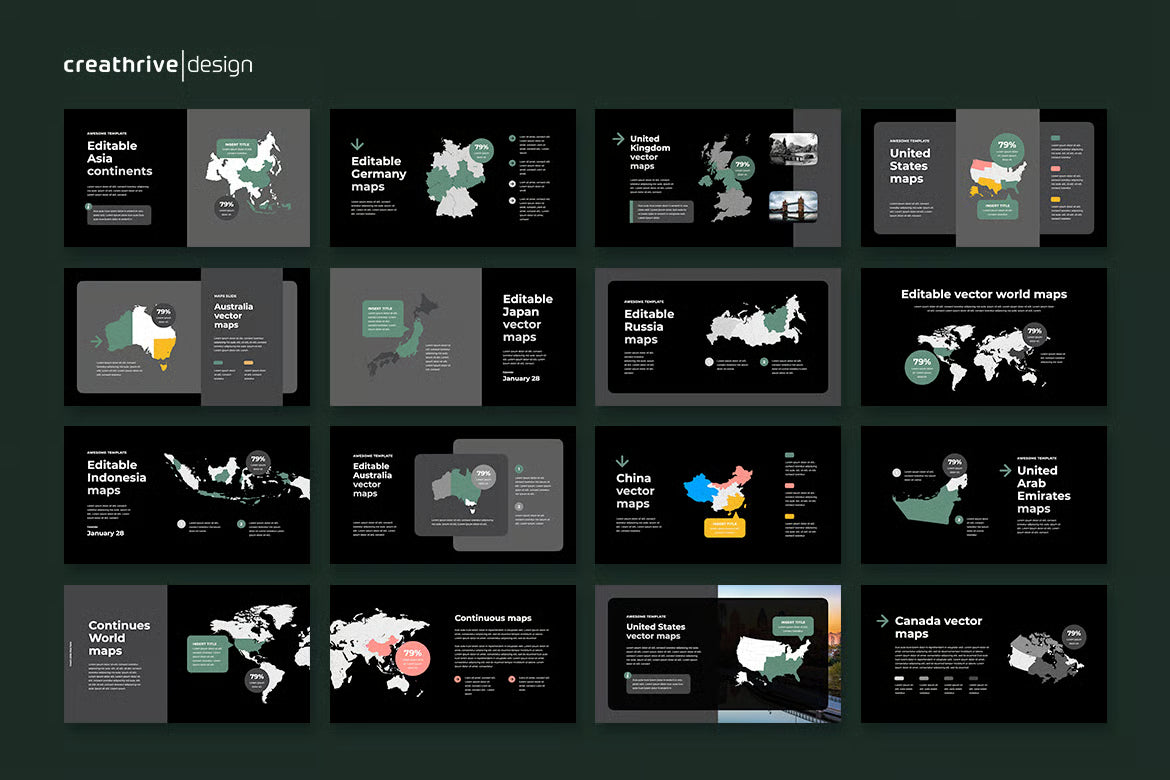Open the Continuous maps slide with red China

pyautogui.click(x=453, y=654)
